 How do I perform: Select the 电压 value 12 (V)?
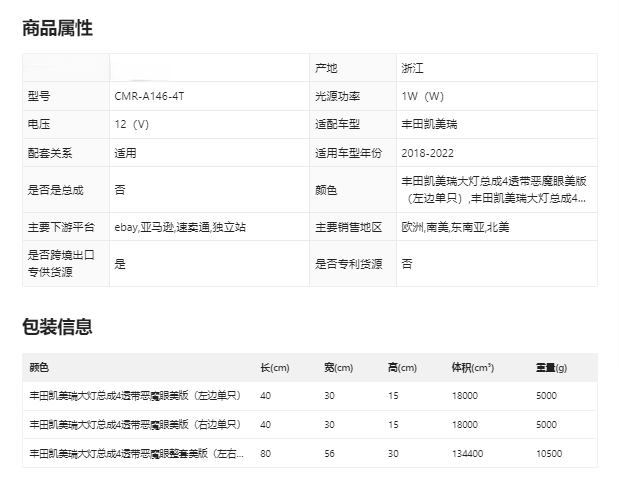pos(132,124)
